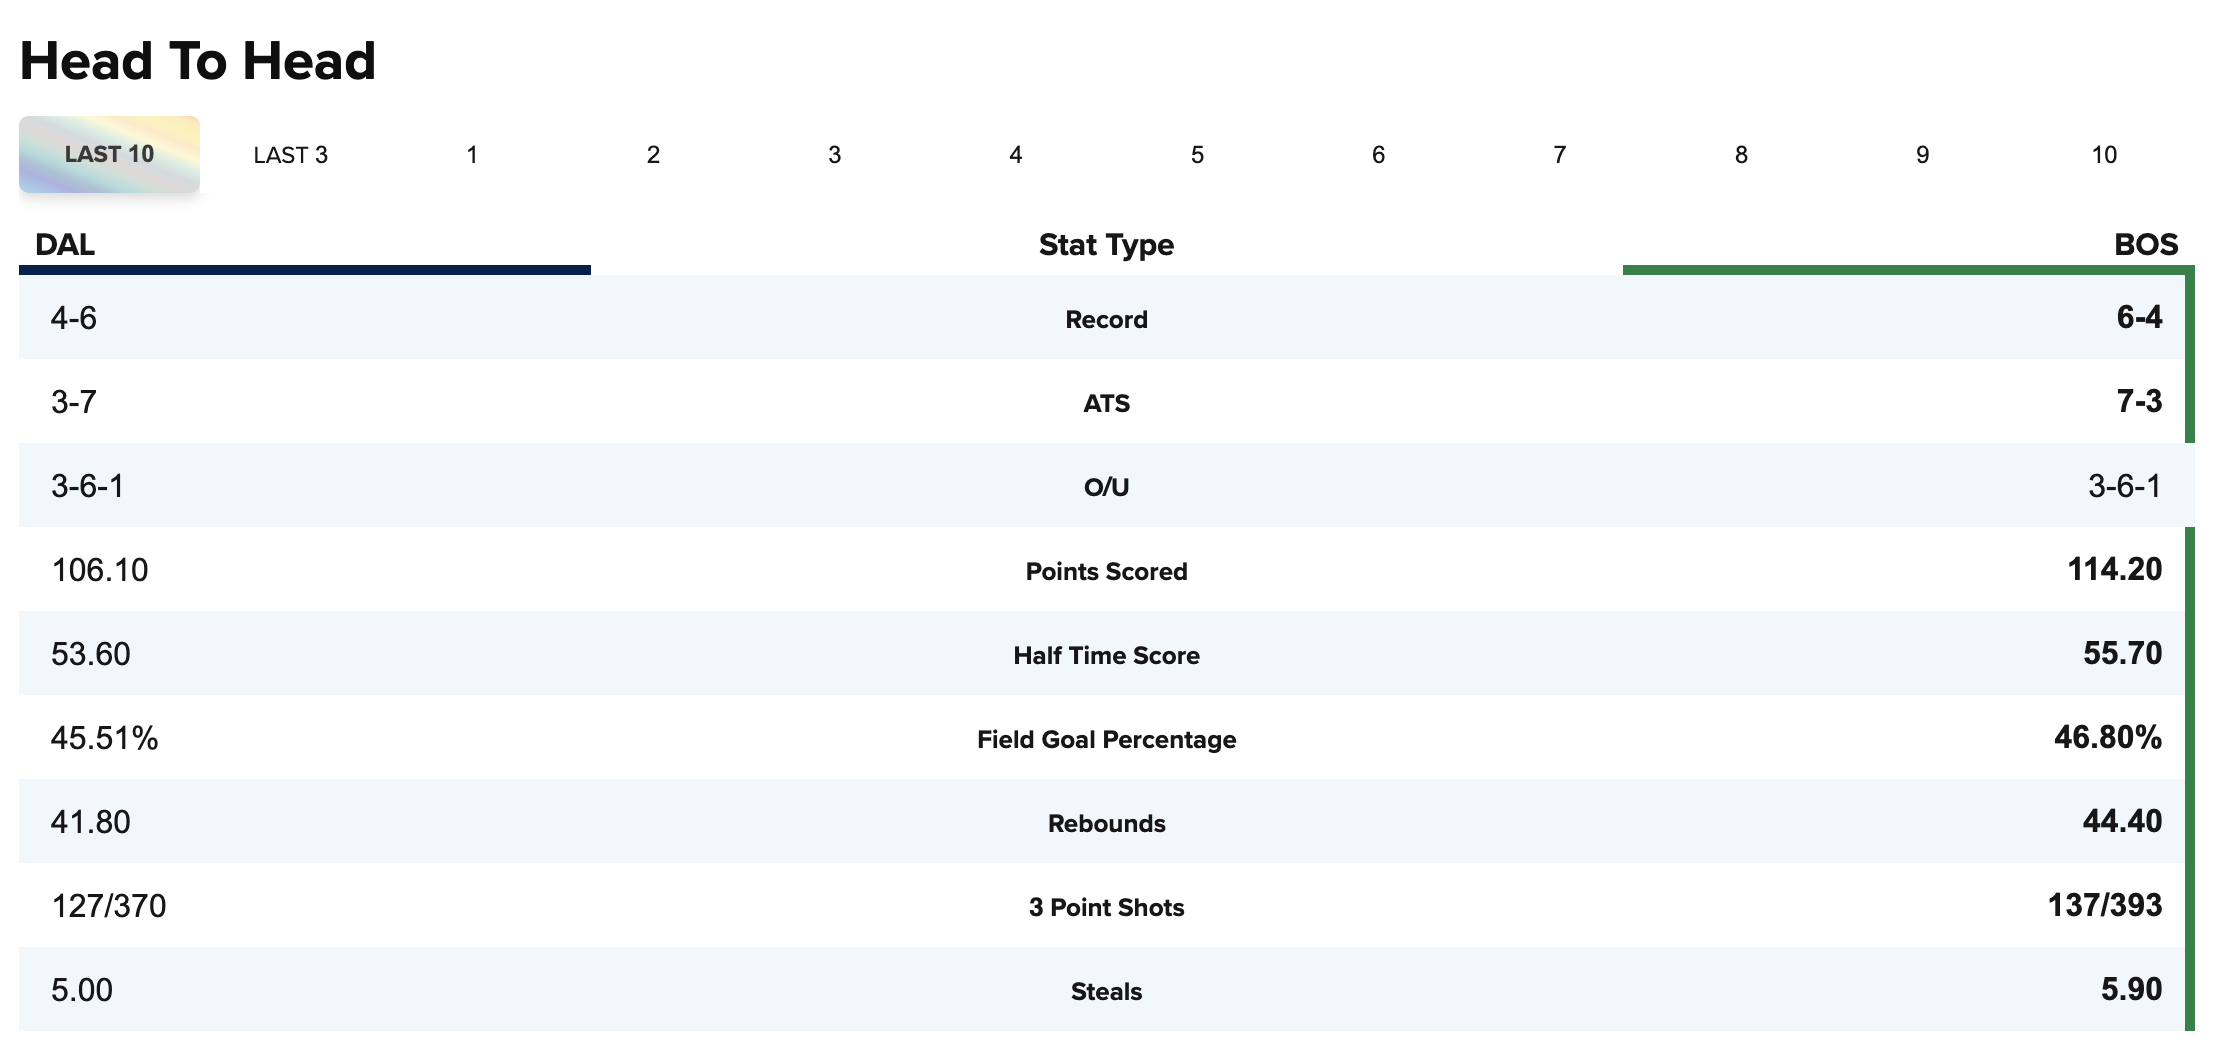The height and width of the screenshot is (1054, 2228).
Task: Click DAL ATS value 3-7
Action: coord(74,402)
